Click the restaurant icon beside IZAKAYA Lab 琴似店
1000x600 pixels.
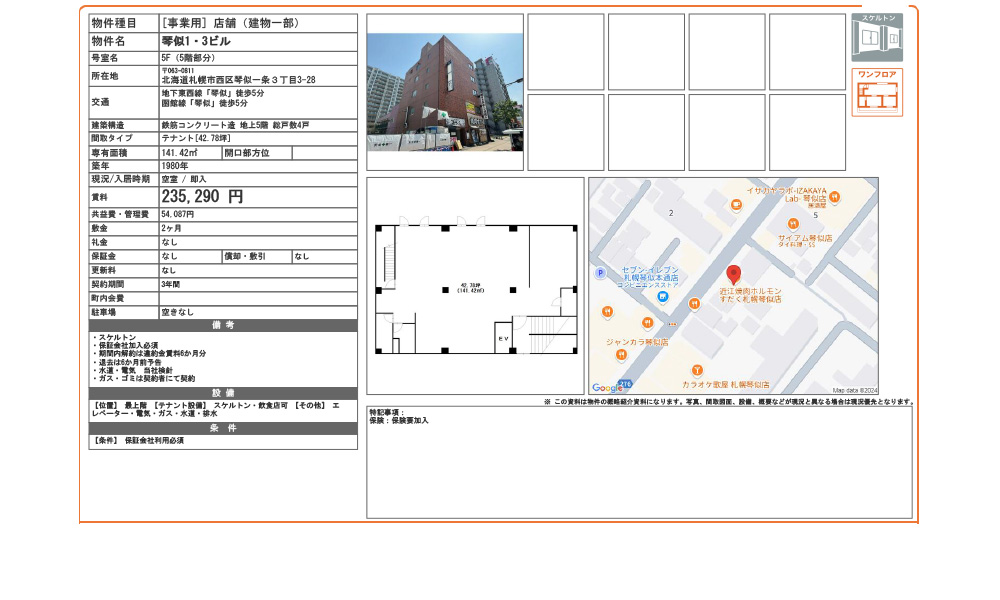tap(837, 196)
